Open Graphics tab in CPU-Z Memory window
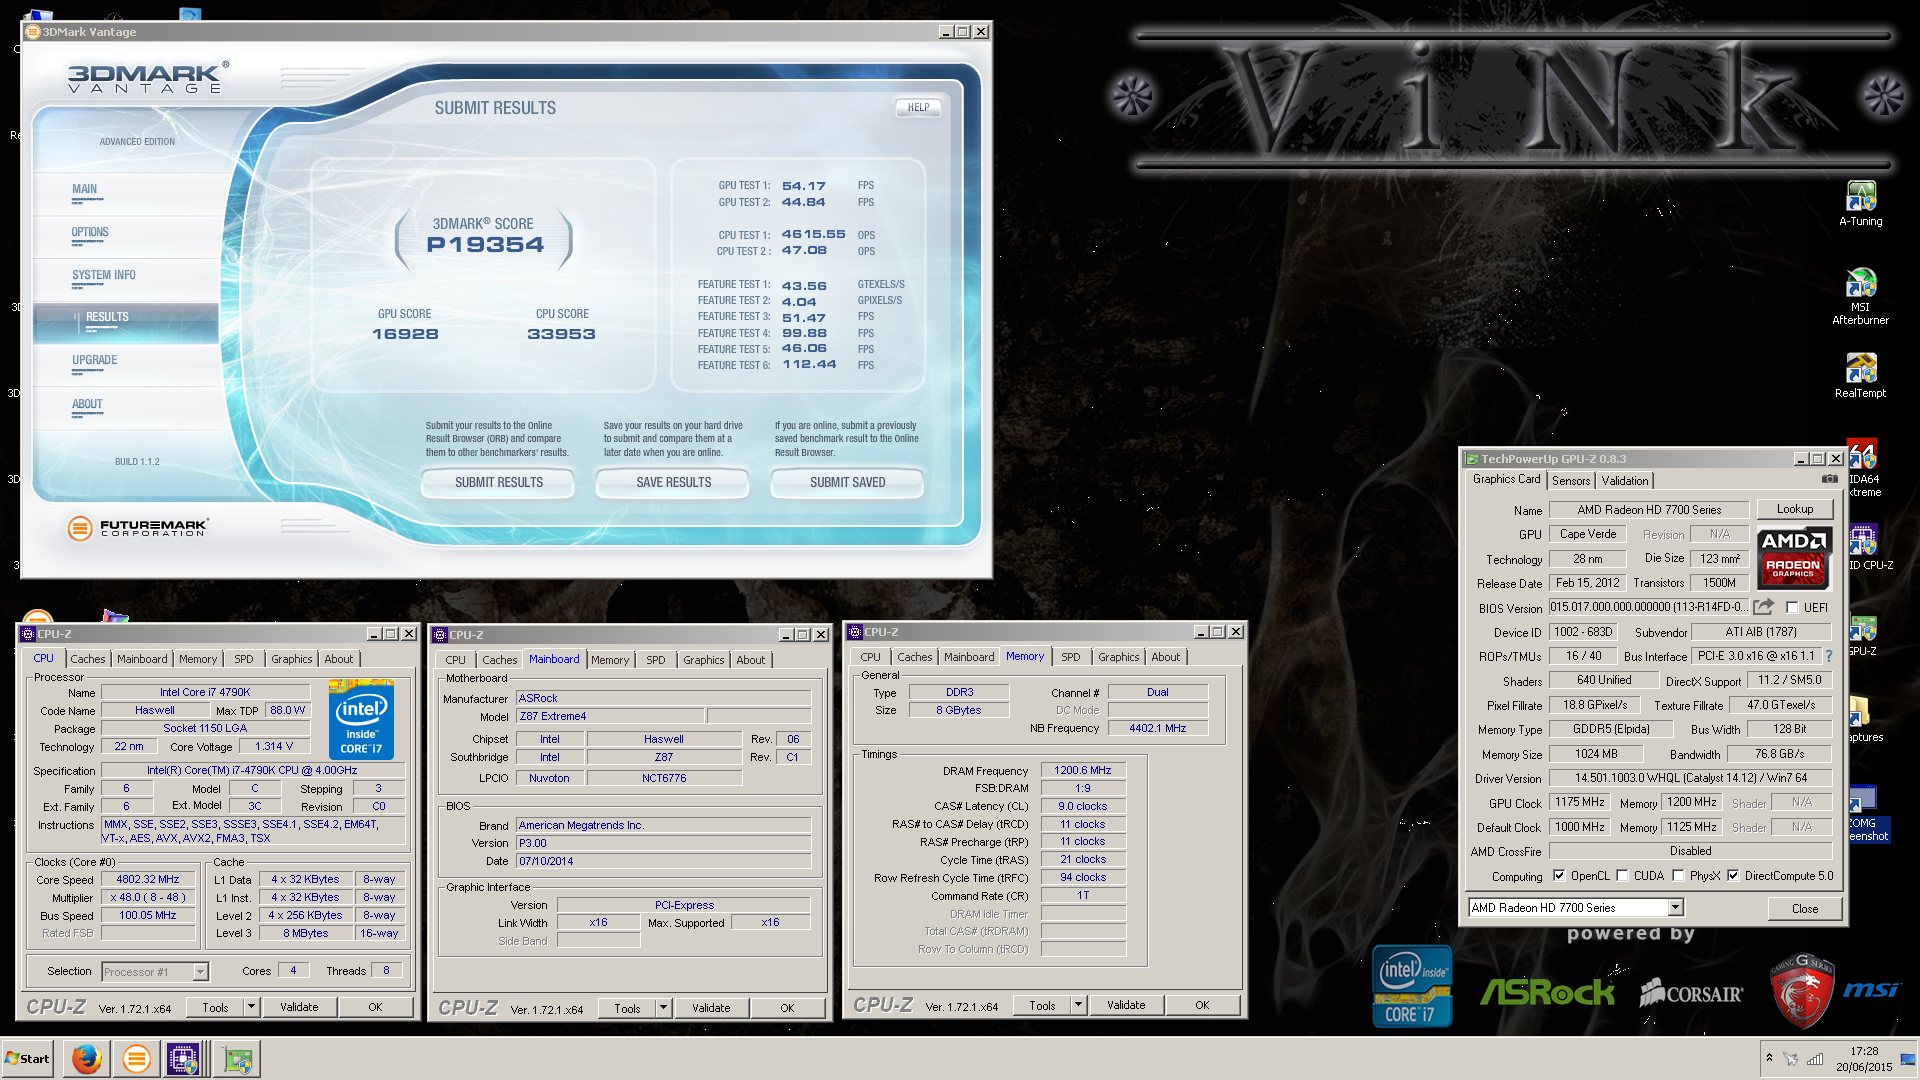1920x1080 pixels. click(1118, 657)
